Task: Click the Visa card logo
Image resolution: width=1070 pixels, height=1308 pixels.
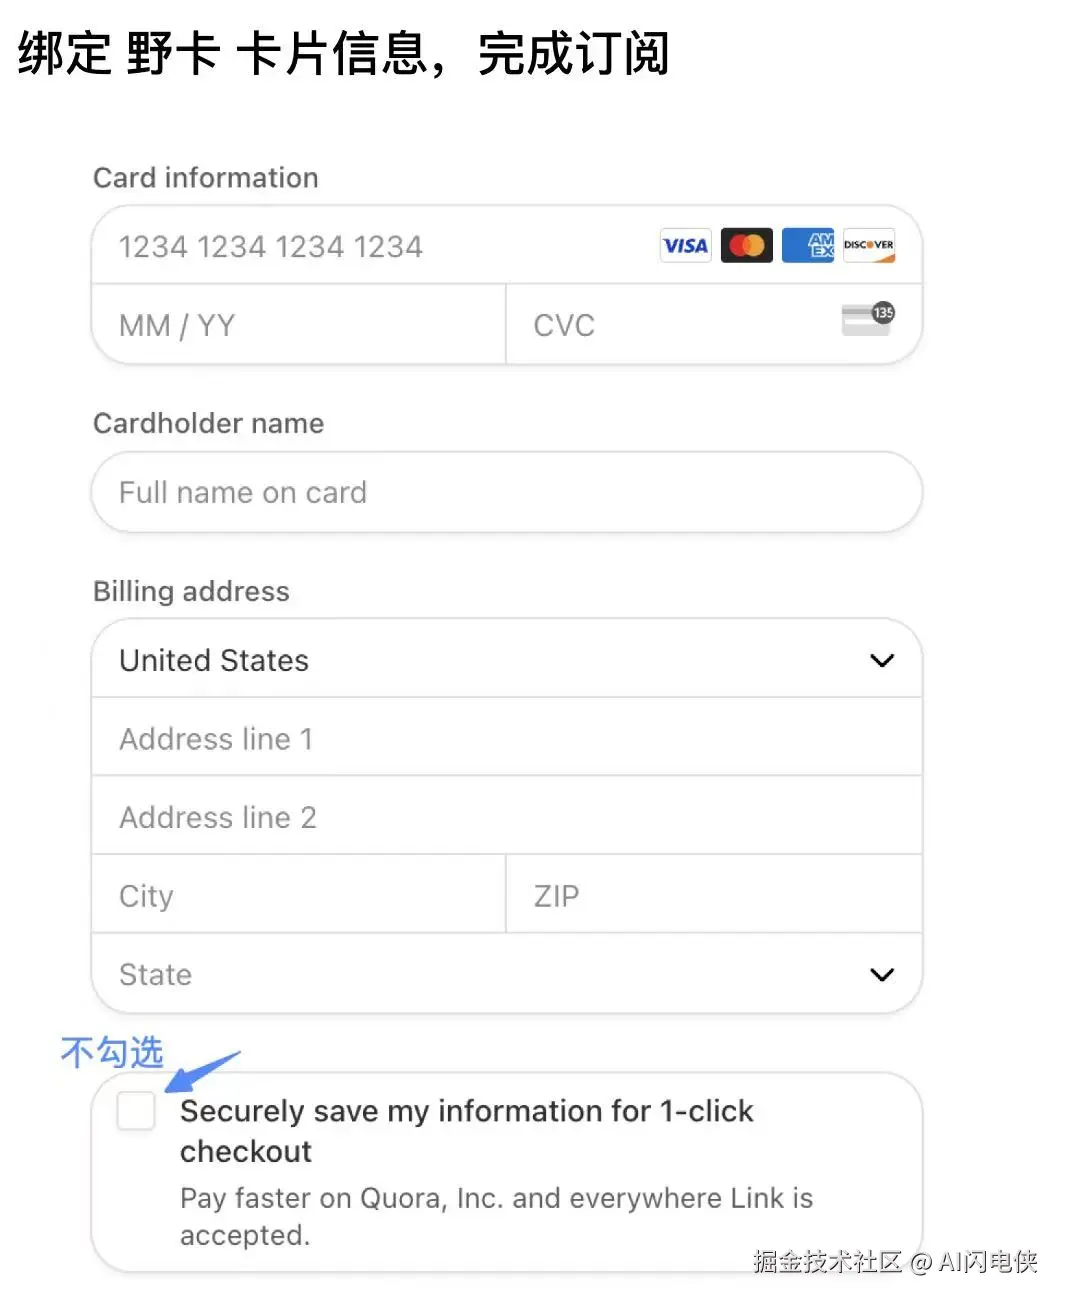Action: click(x=685, y=246)
